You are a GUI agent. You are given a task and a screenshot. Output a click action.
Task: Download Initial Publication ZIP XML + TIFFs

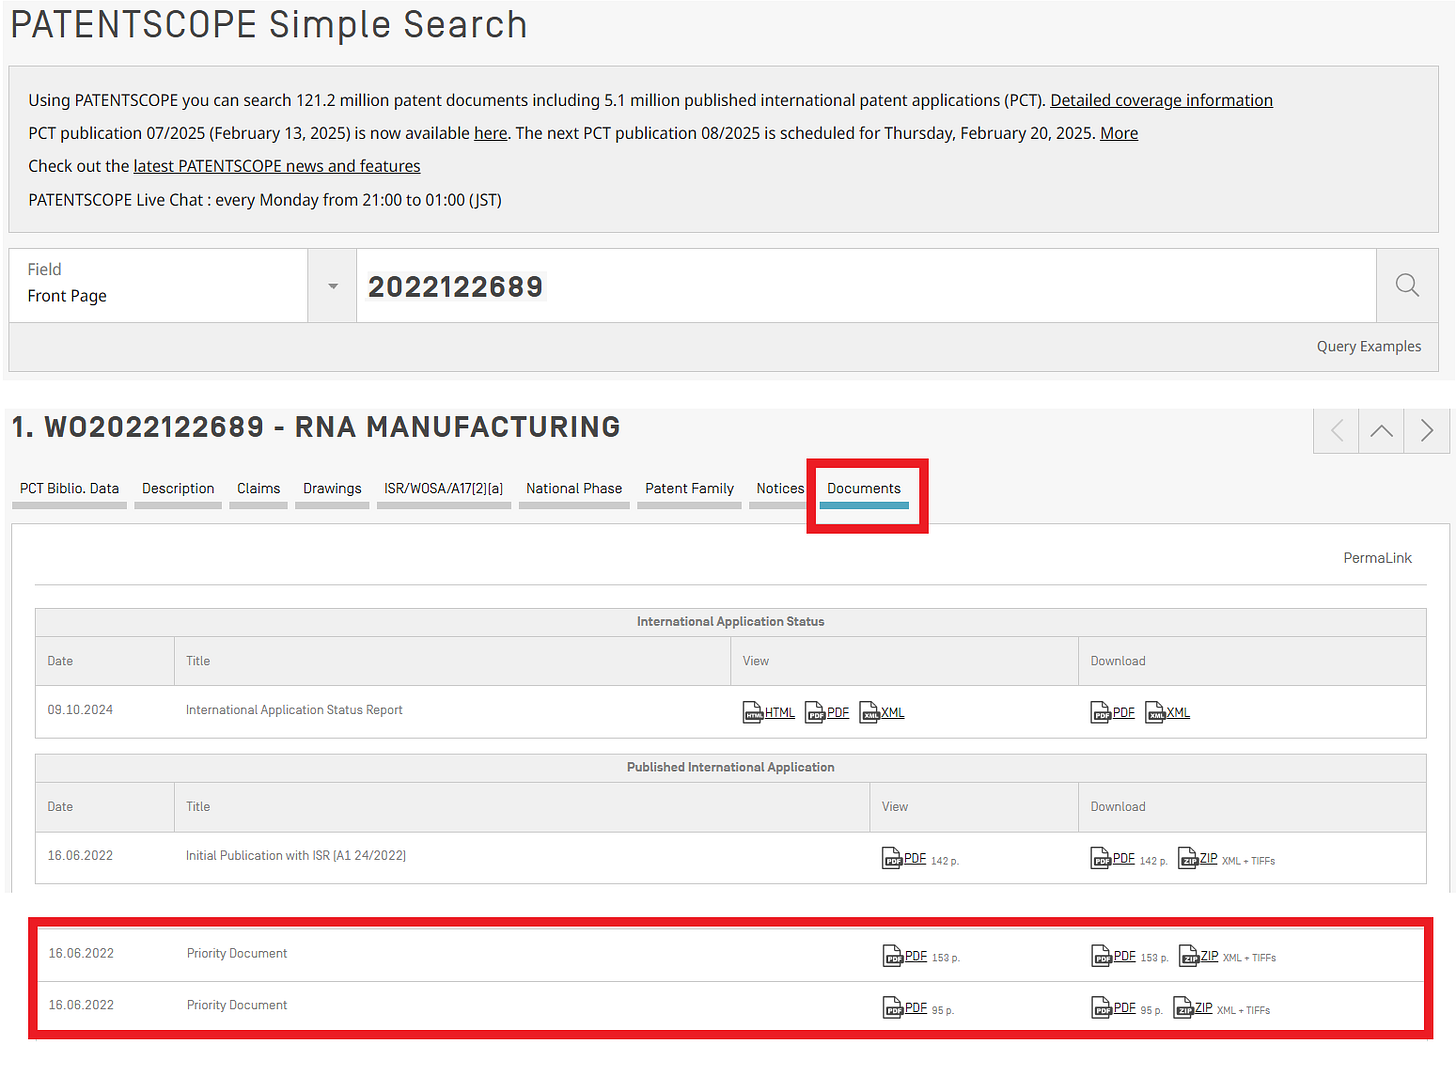click(x=1198, y=858)
